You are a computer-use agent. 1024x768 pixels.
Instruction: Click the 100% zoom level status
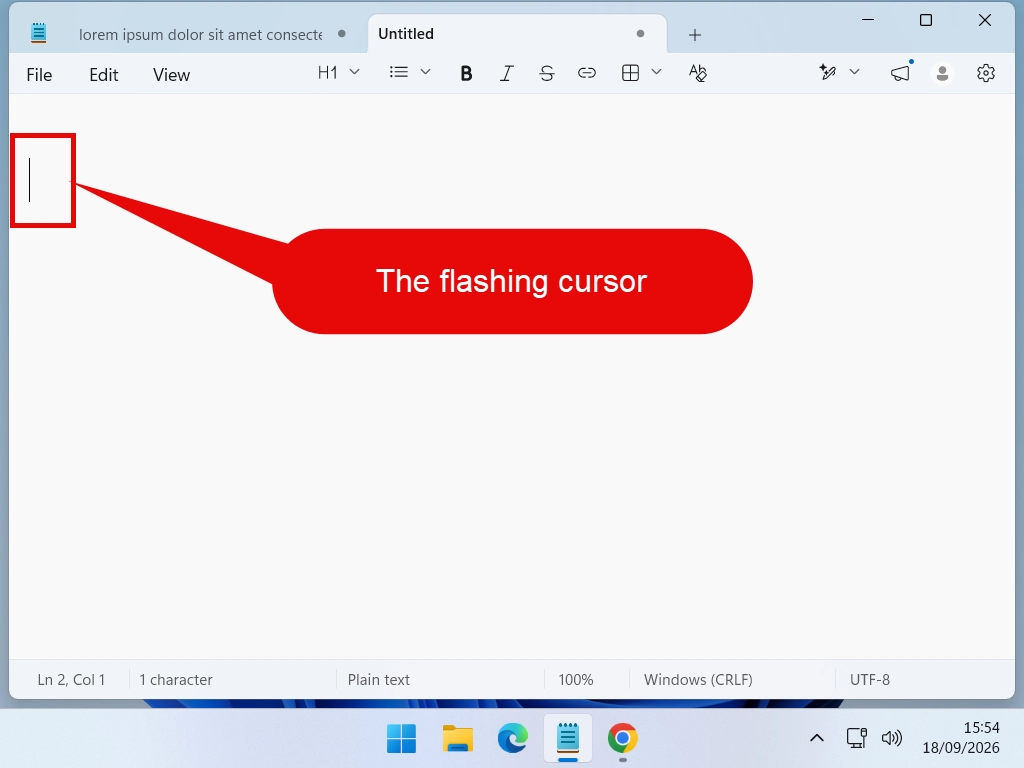[576, 680]
